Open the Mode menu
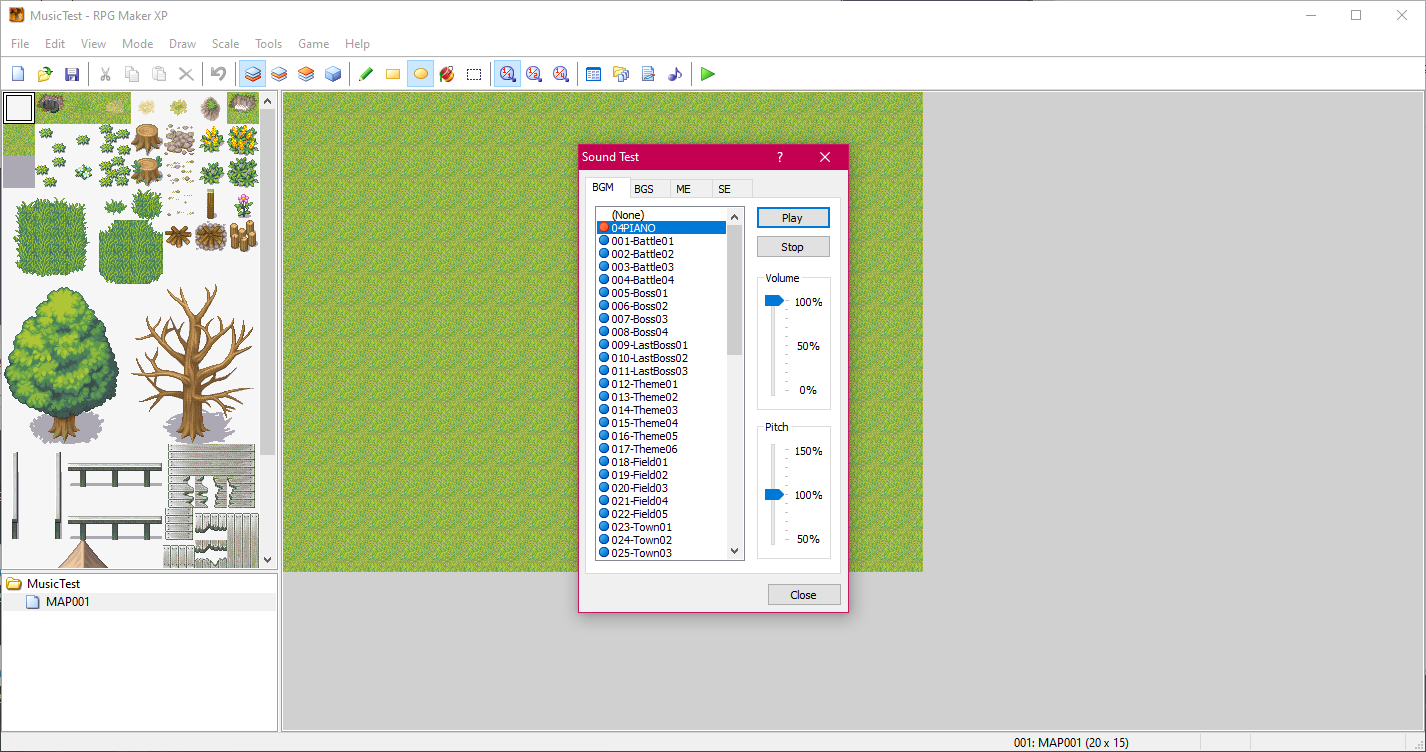 137,44
